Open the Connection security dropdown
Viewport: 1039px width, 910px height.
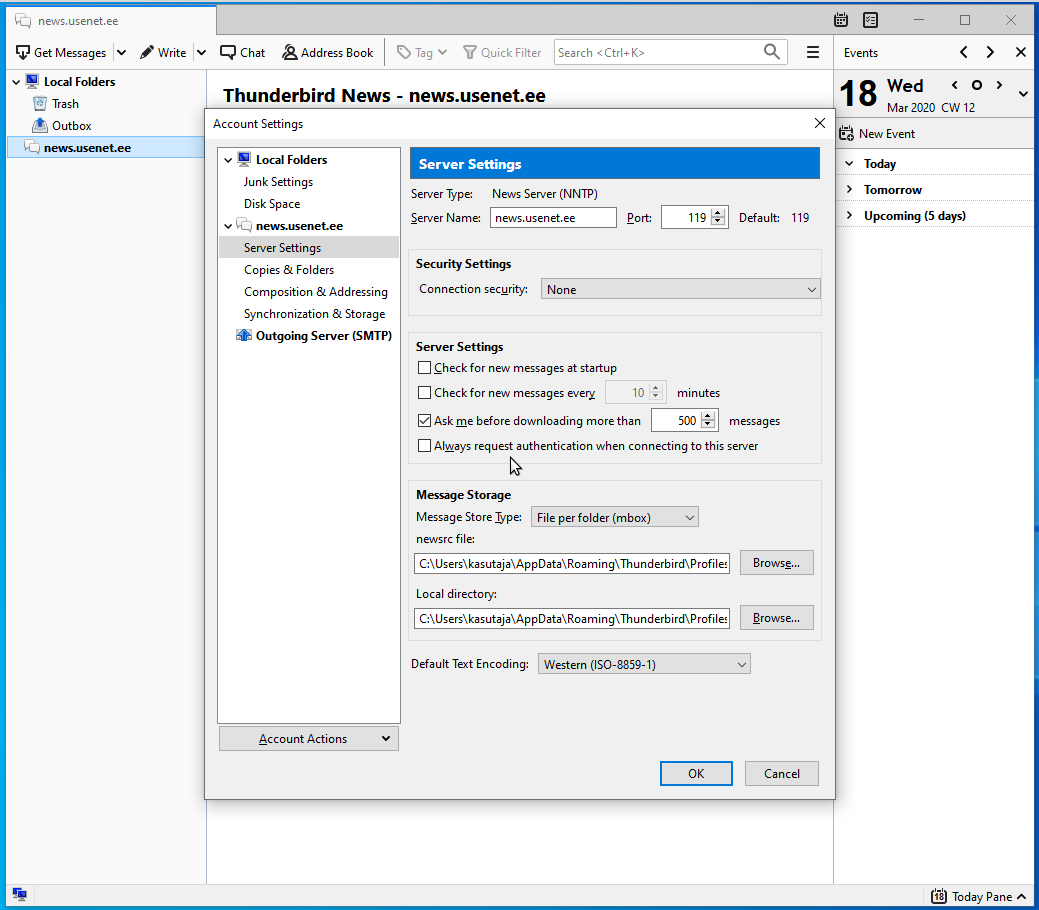pyautogui.click(x=680, y=290)
